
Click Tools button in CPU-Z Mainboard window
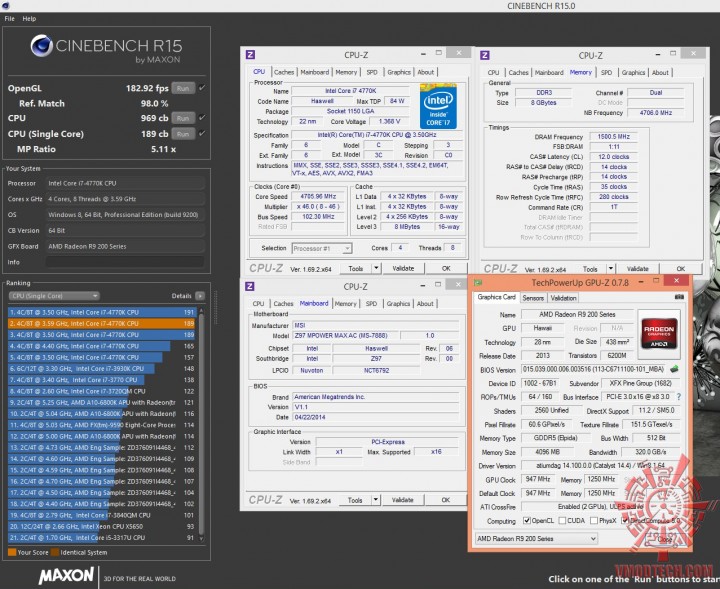pyautogui.click(x=355, y=499)
